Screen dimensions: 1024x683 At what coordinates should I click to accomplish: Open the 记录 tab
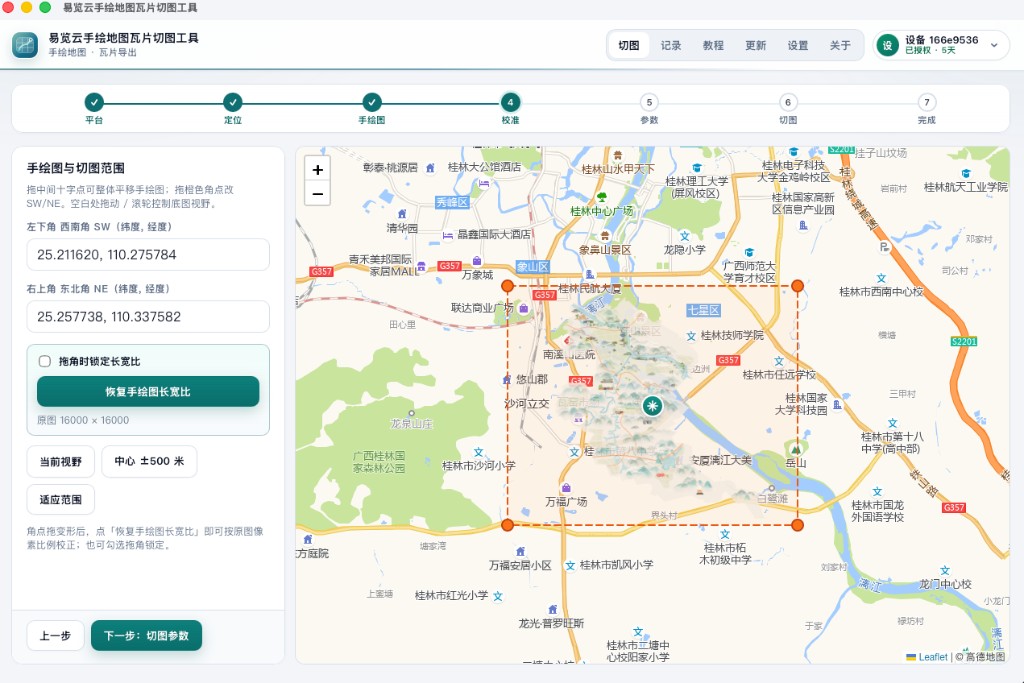[x=671, y=45]
